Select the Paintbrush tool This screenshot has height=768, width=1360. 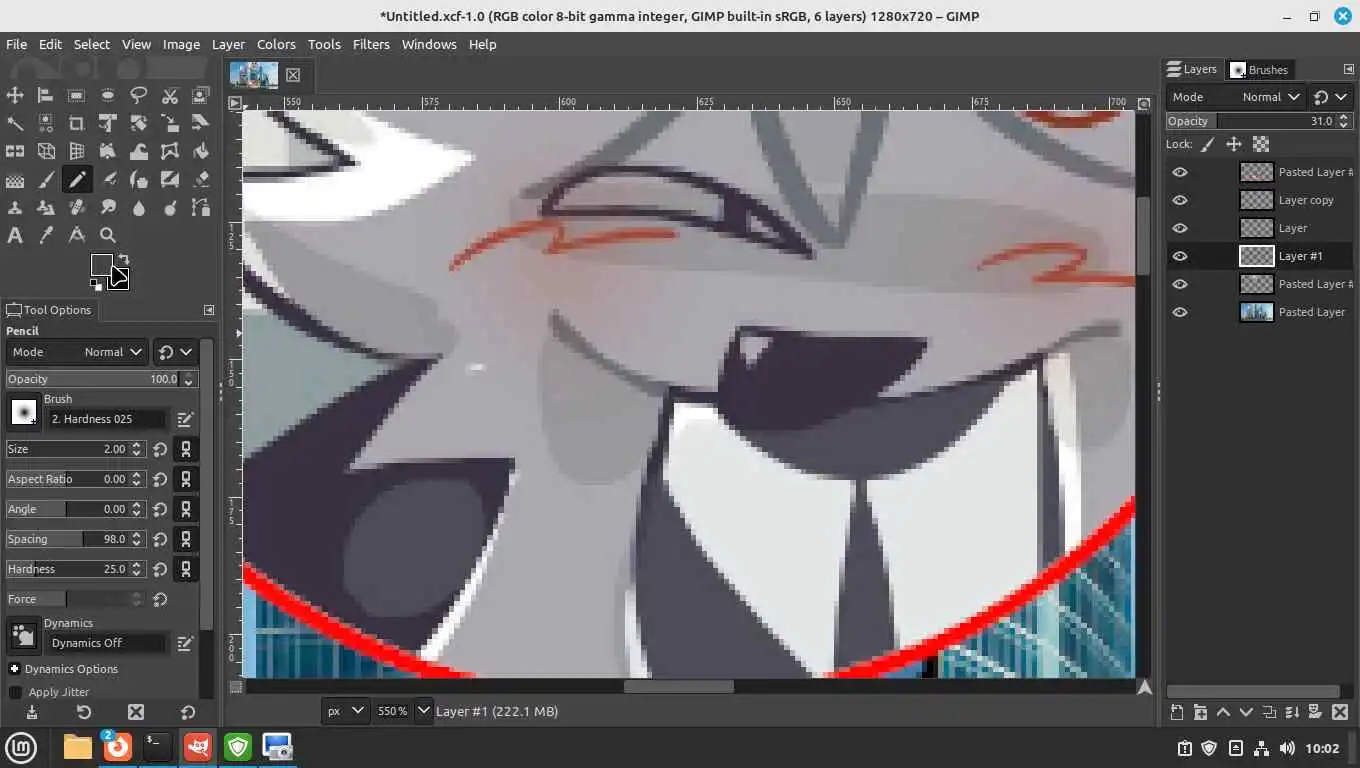(x=45, y=180)
